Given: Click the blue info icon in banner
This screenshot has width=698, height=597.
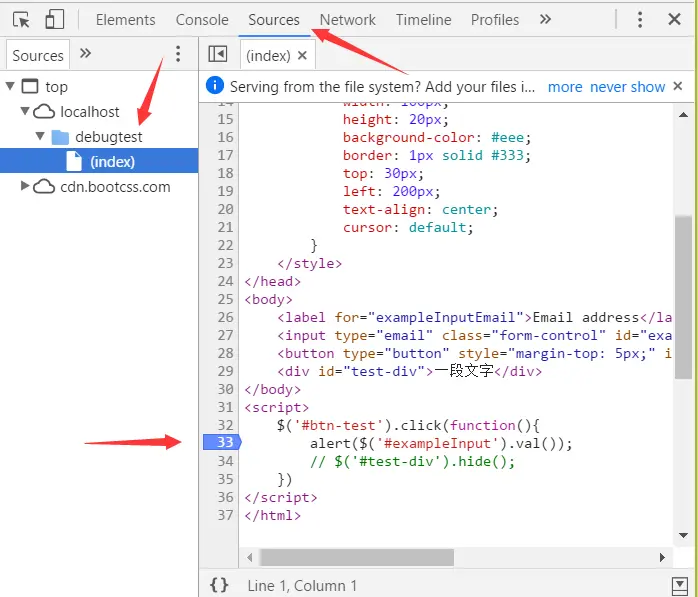Looking at the screenshot, I should (x=215, y=85).
